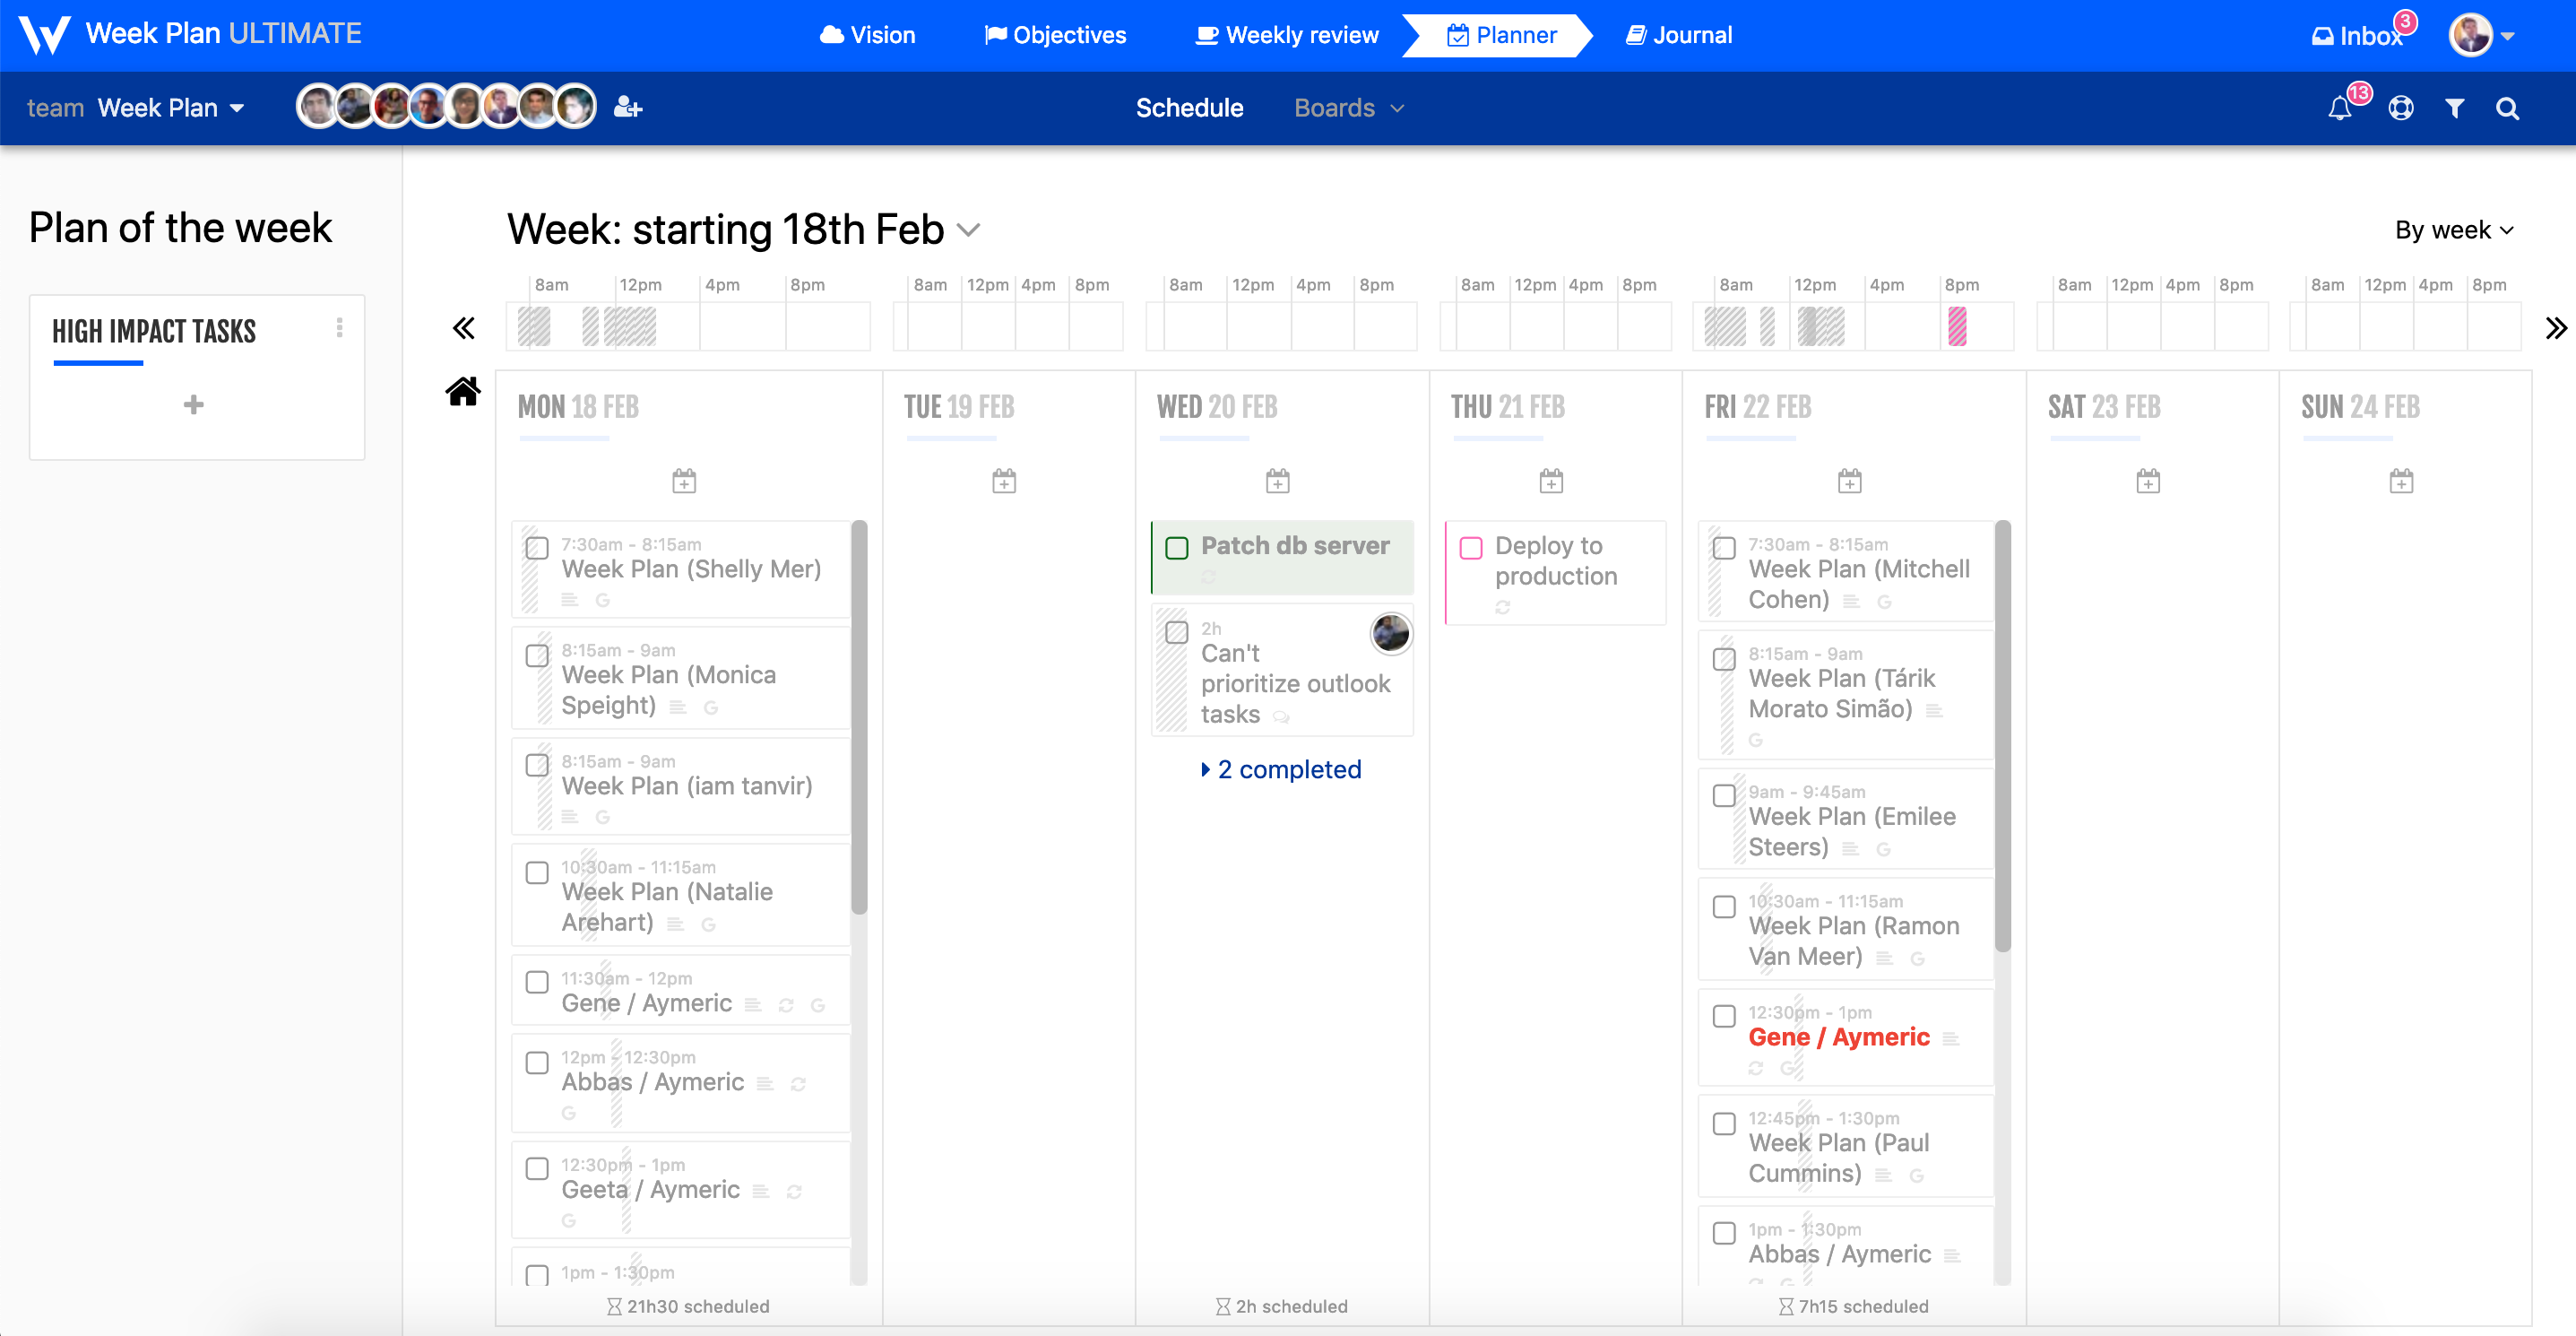Open the Inbox link

(2358, 36)
